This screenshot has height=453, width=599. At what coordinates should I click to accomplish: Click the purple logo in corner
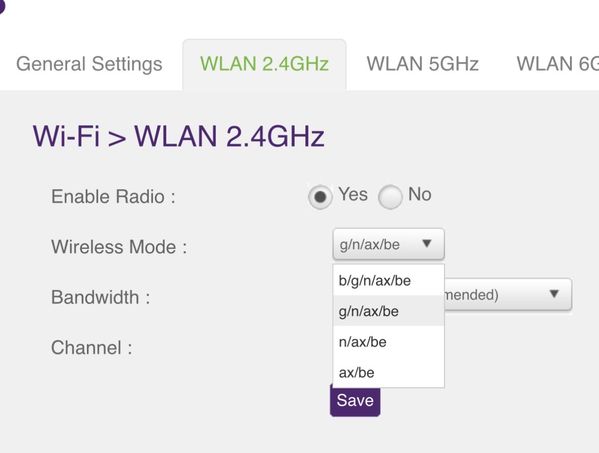click(x=2, y=6)
